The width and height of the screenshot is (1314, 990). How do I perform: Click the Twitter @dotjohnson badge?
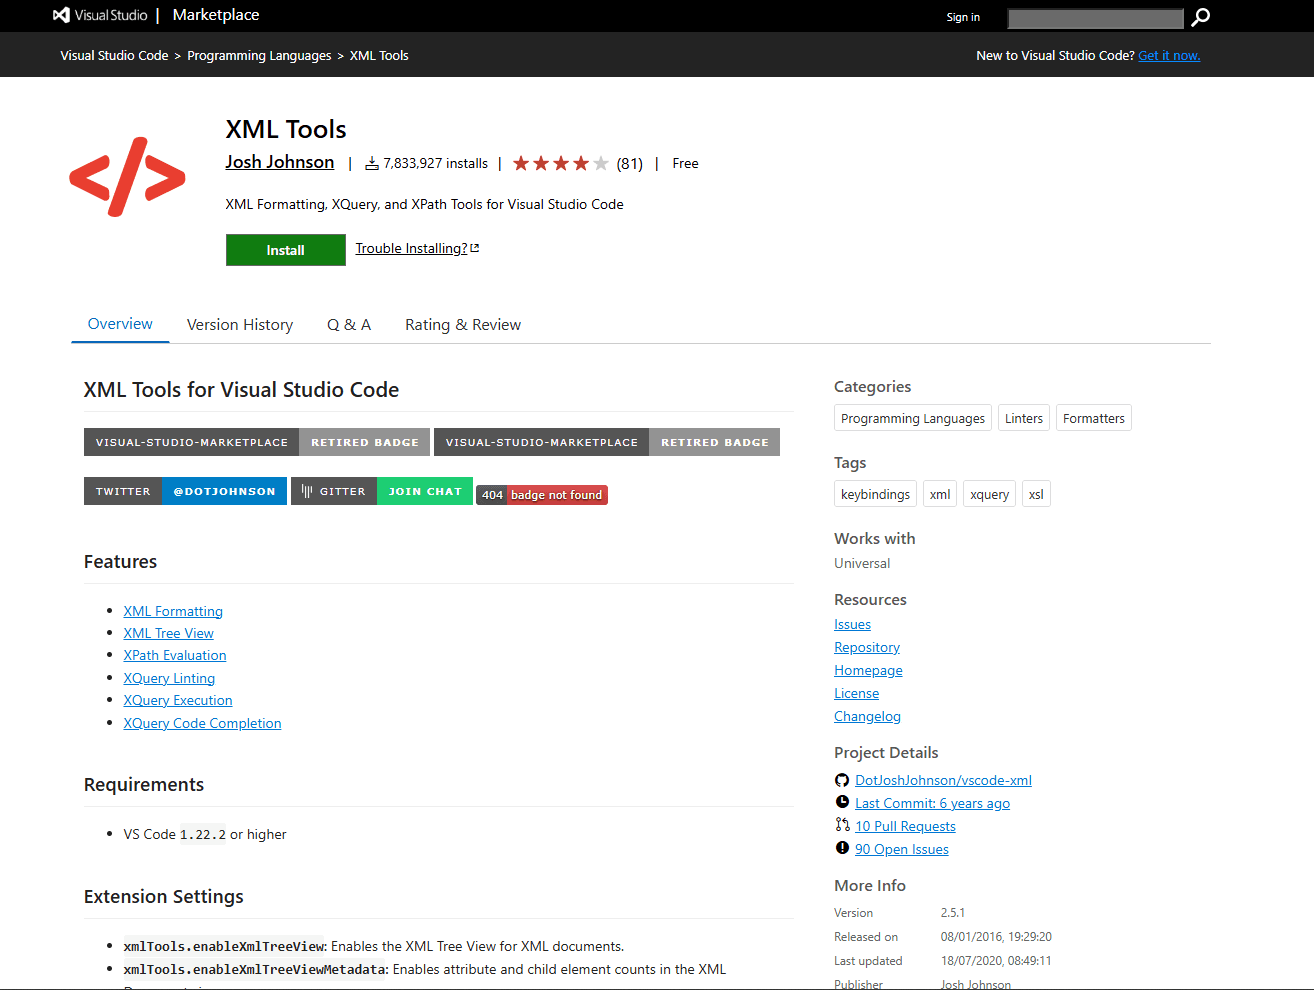pos(185,491)
